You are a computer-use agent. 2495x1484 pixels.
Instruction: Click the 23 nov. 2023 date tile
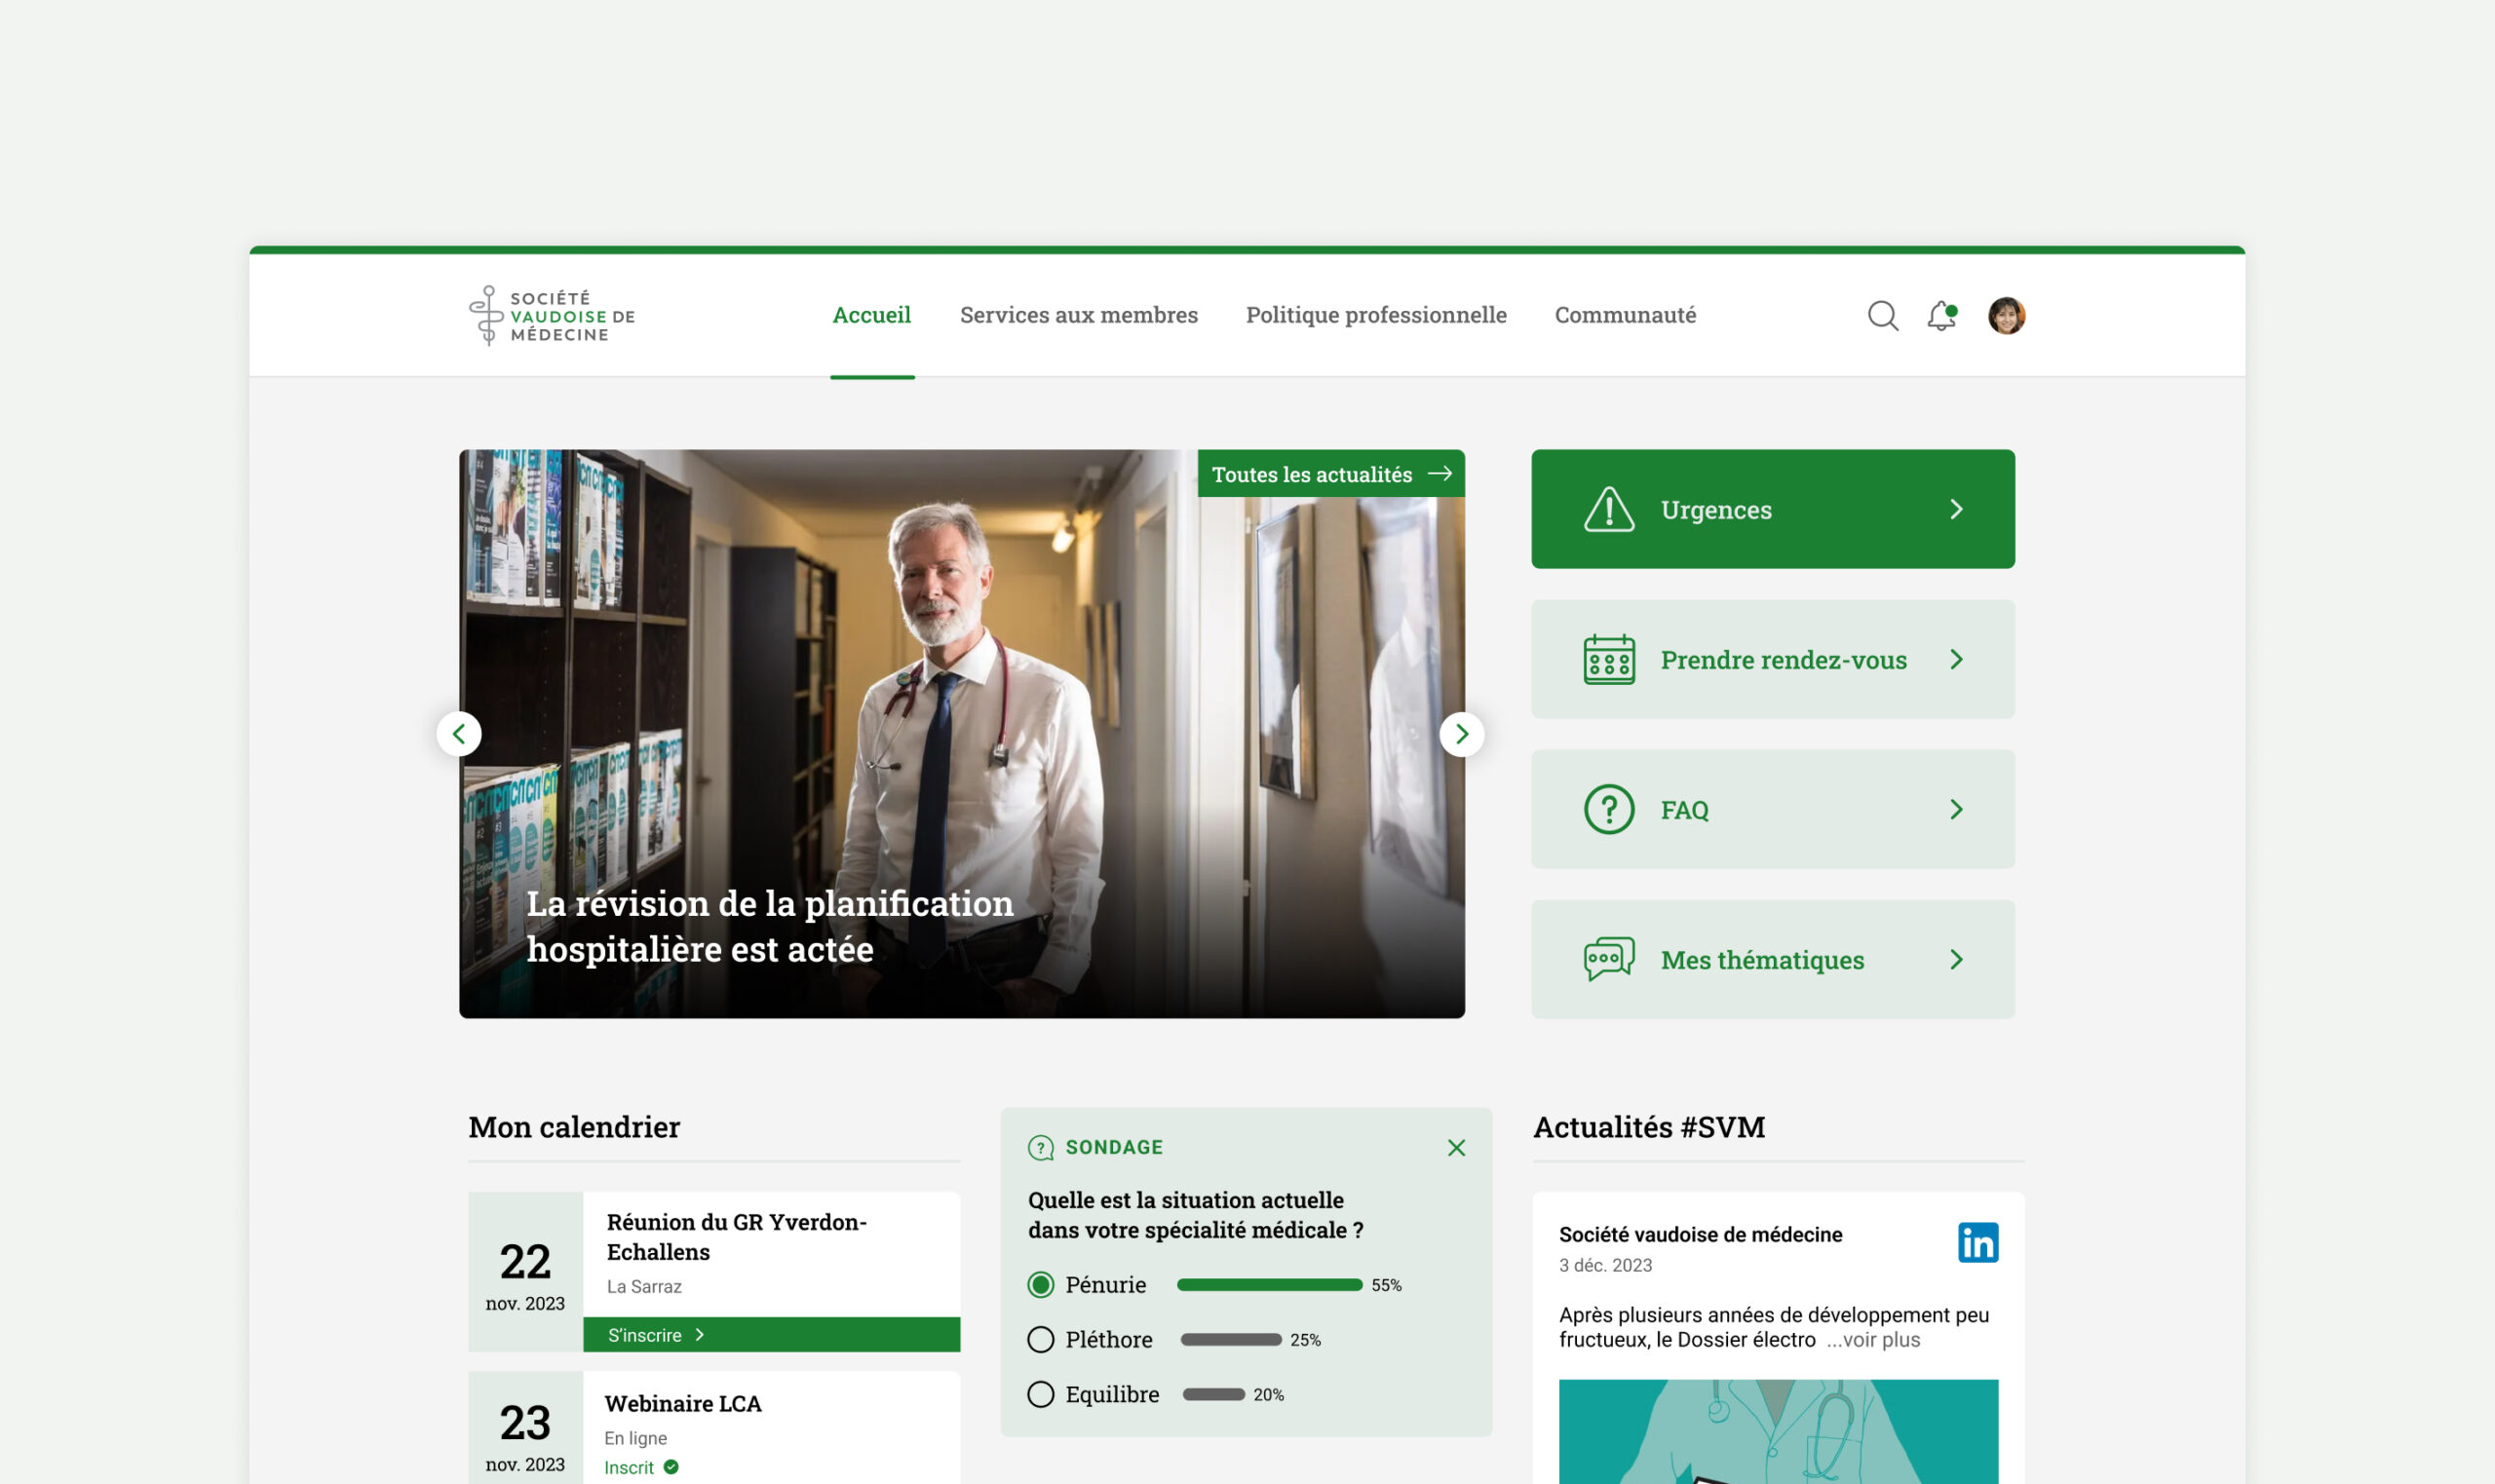click(525, 1428)
